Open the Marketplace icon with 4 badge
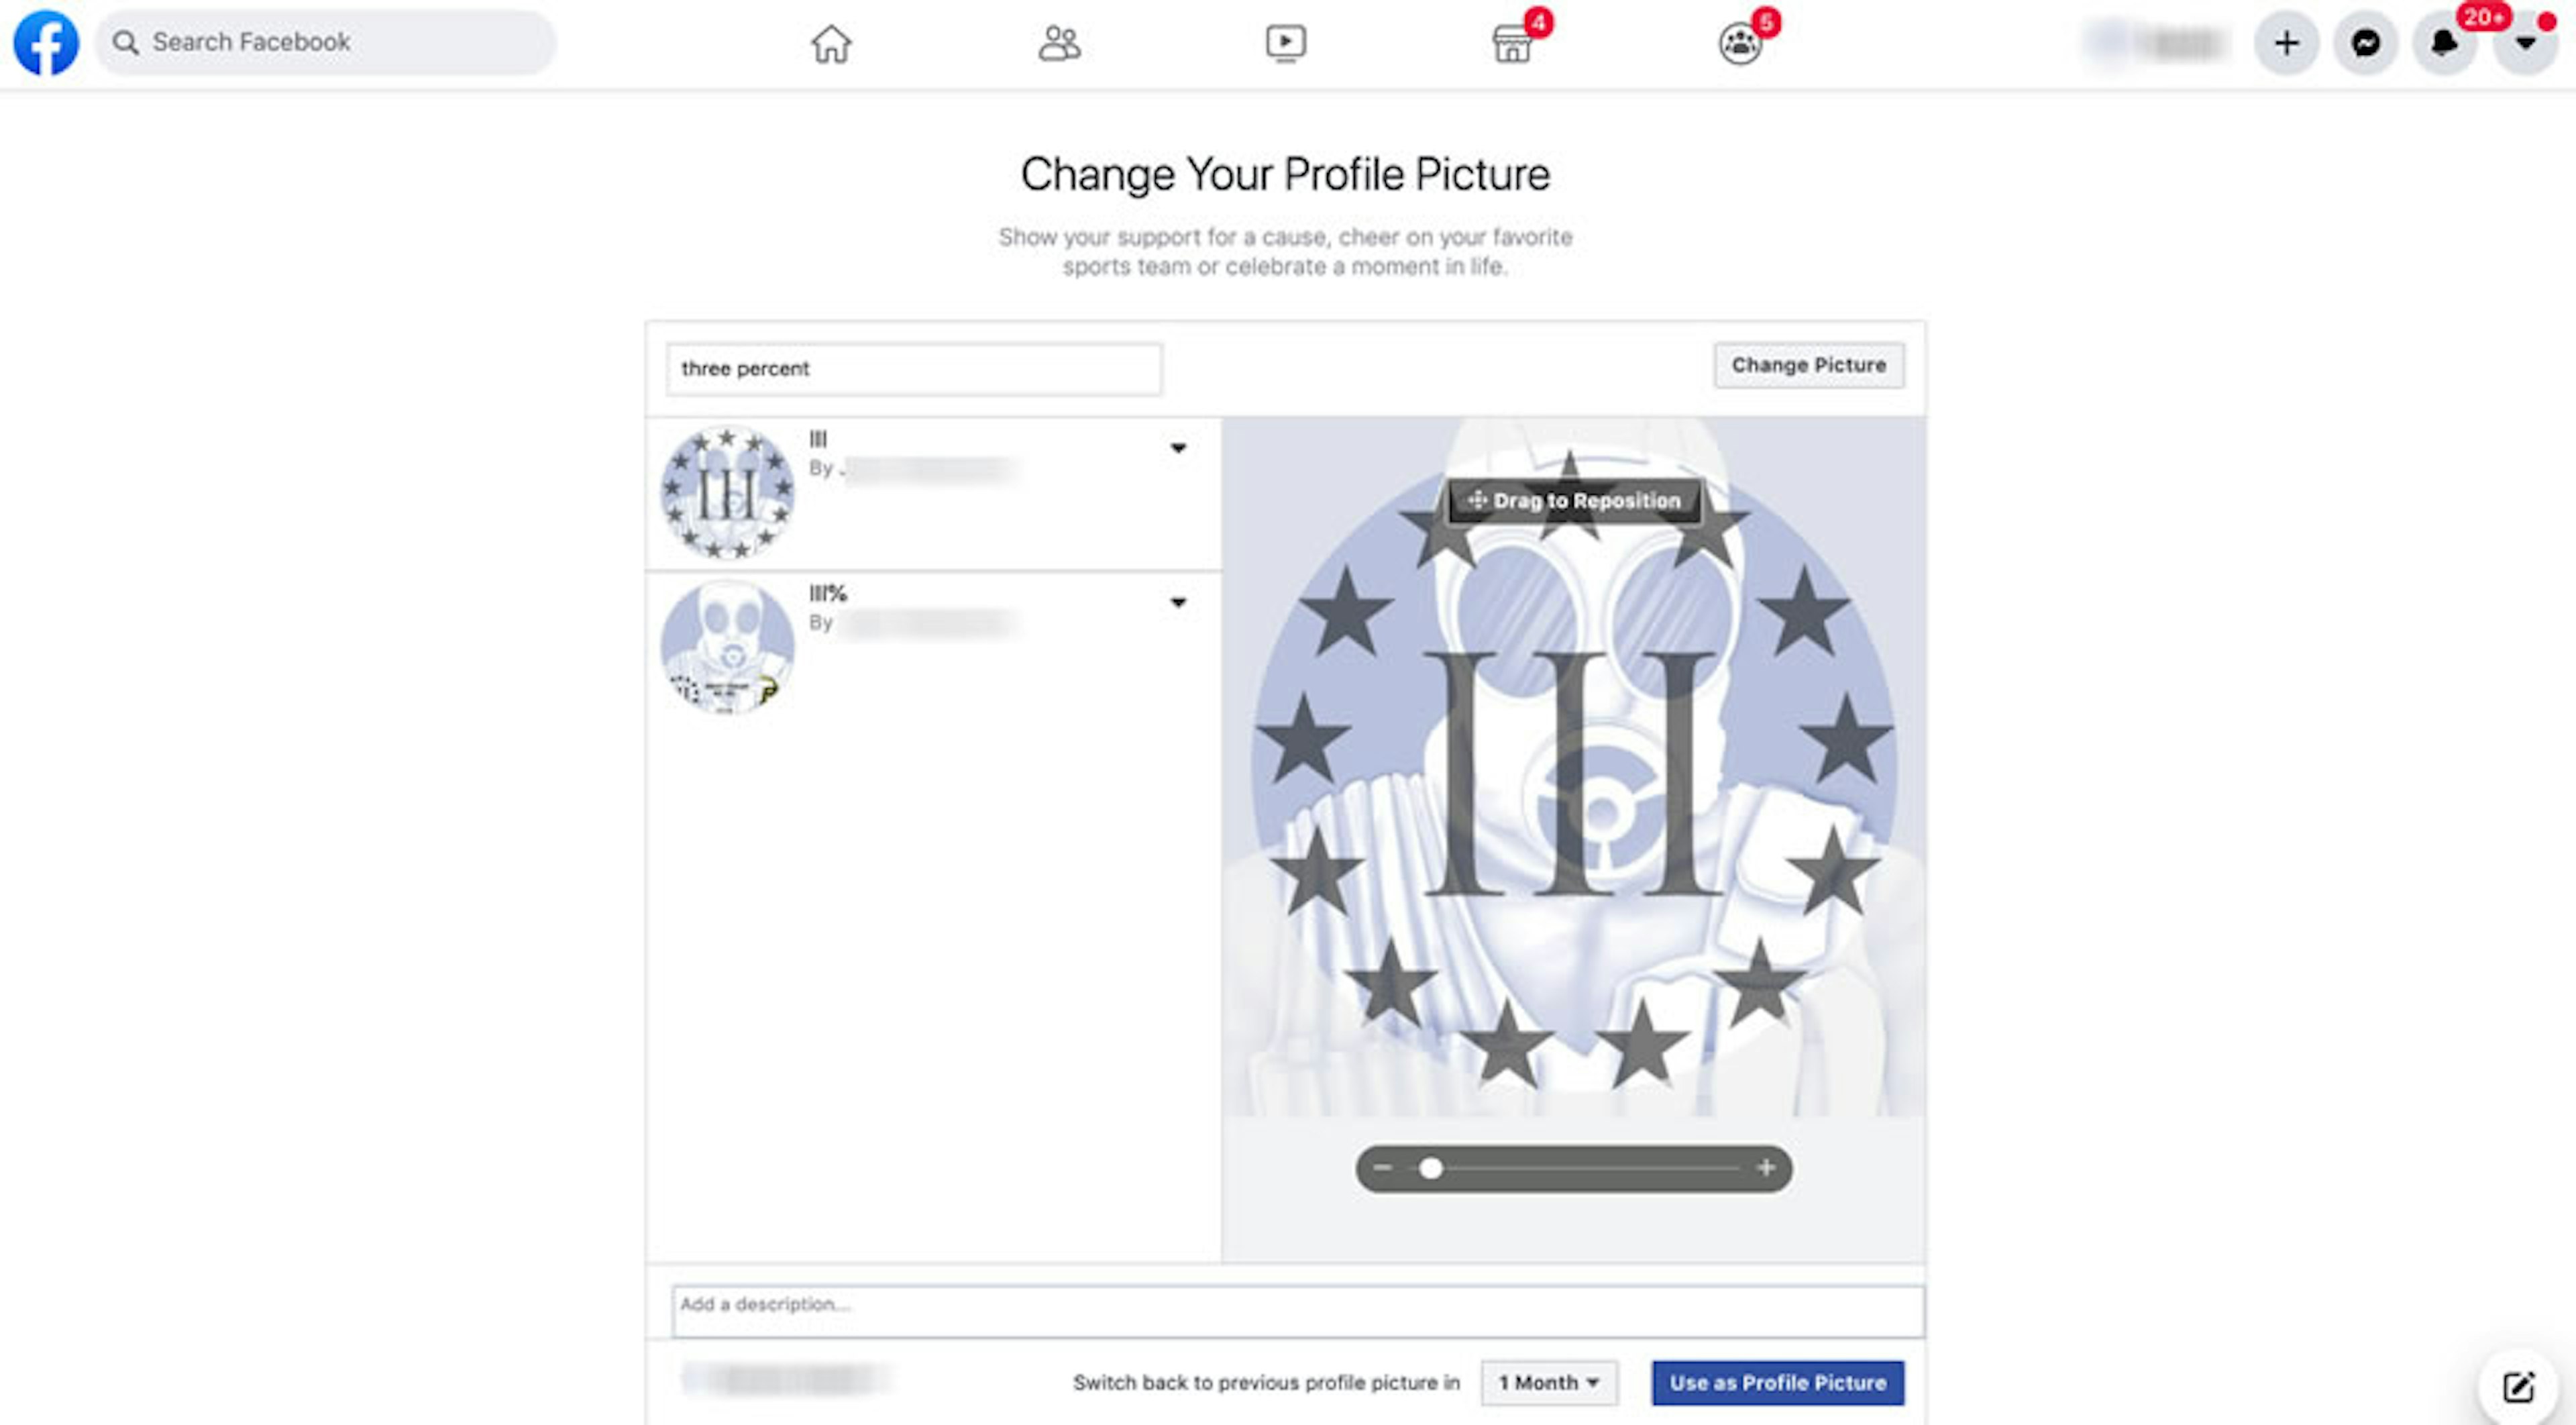This screenshot has height=1425, width=2576. pos(1512,44)
